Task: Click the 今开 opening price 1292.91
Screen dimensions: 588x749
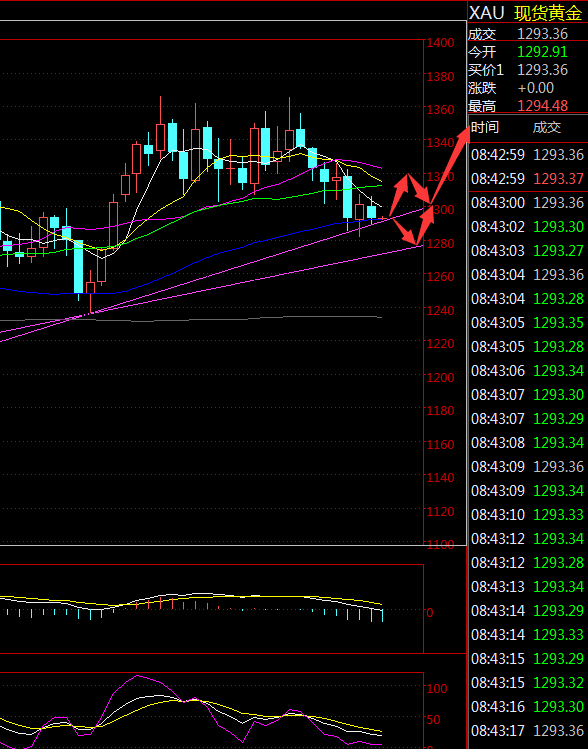Action: click(542, 52)
